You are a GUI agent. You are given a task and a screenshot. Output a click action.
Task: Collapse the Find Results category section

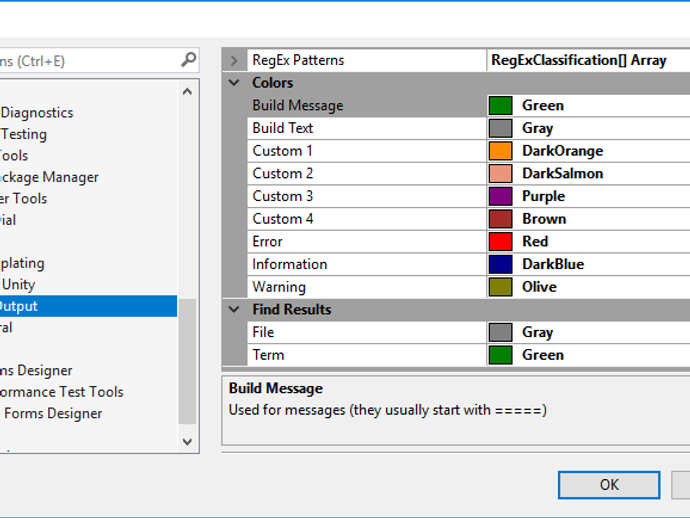234,310
